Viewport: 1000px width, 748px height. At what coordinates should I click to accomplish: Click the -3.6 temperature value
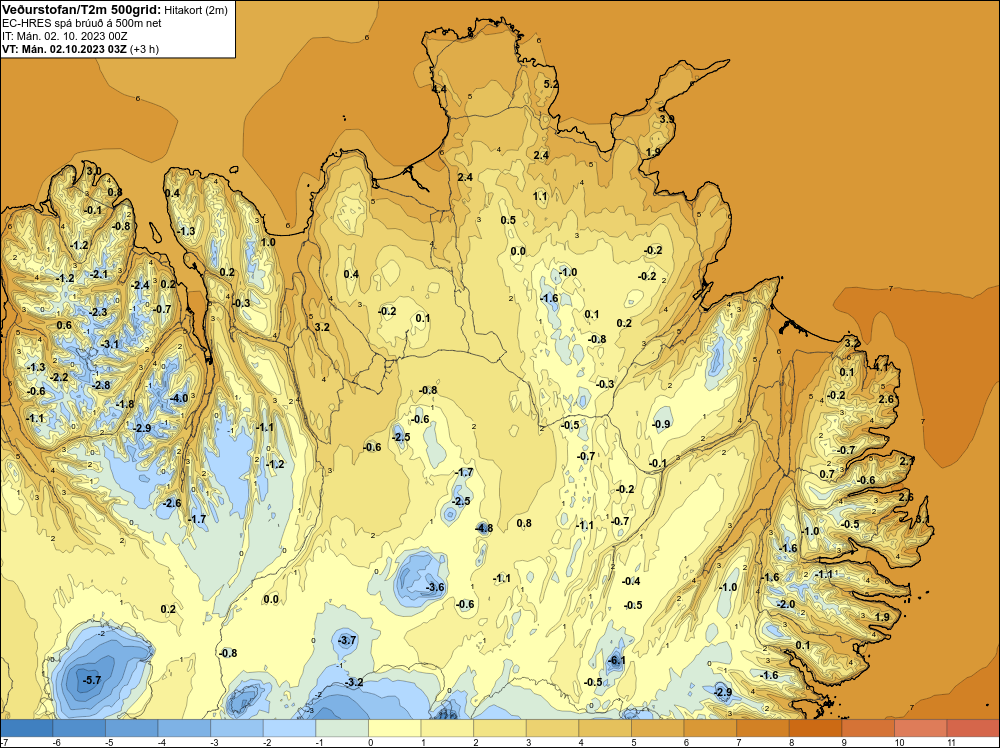pos(435,587)
